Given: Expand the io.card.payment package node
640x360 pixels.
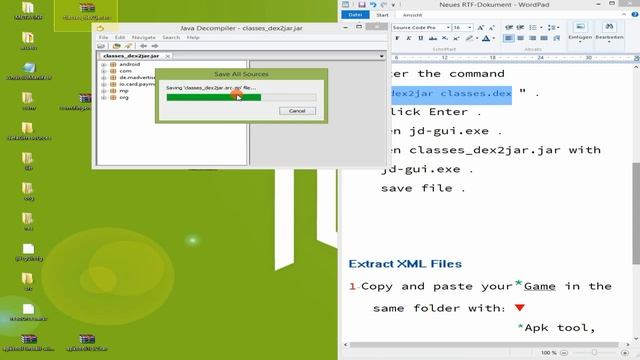Looking at the screenshot, I should pos(104,84).
